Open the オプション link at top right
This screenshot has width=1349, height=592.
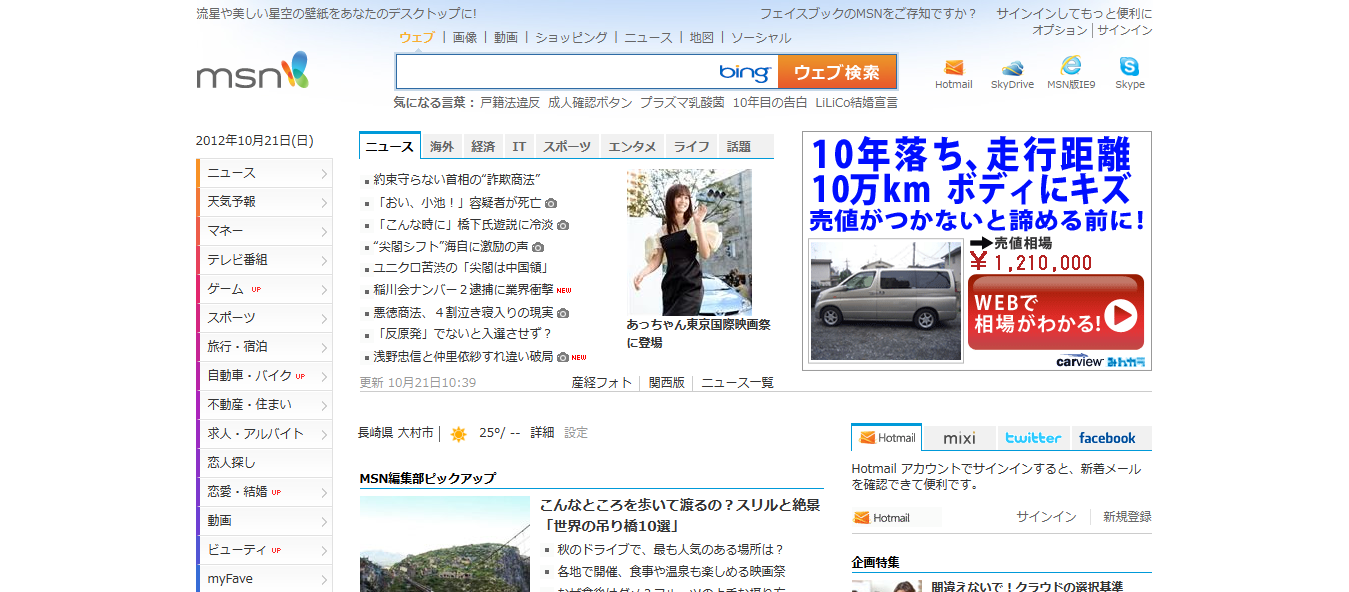click(1059, 30)
